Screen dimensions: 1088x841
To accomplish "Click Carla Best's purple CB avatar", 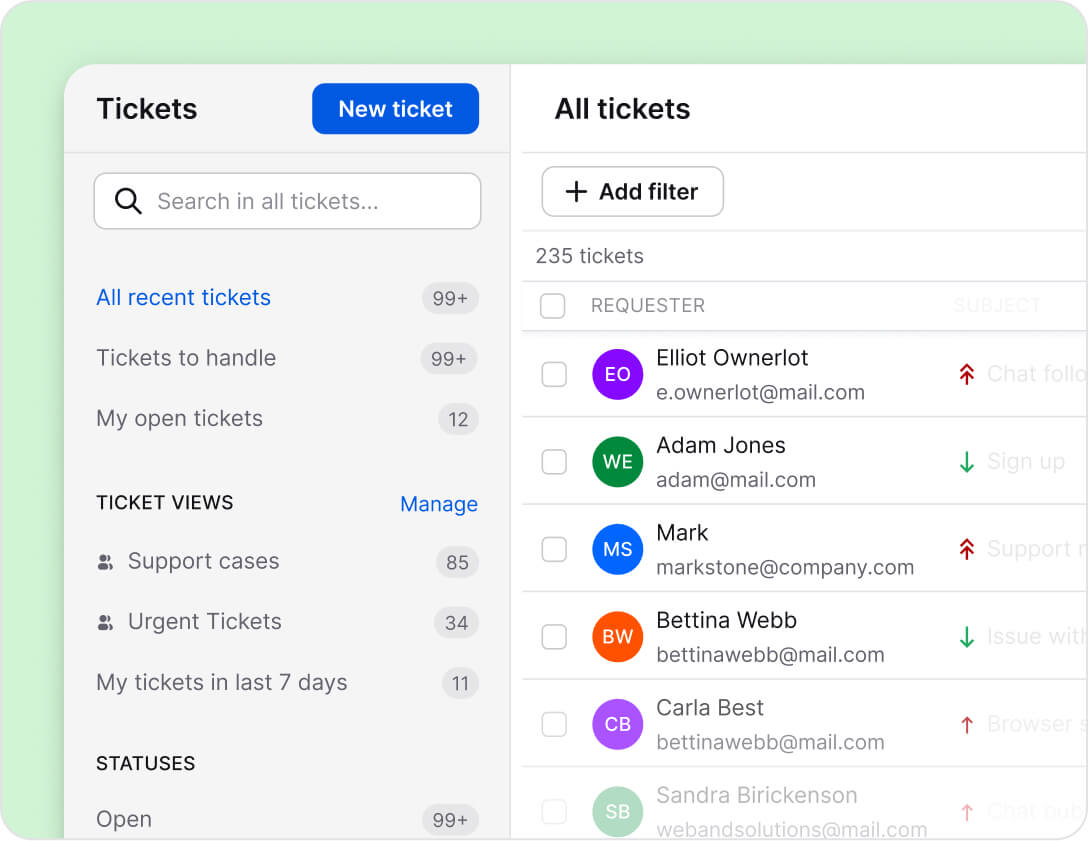I will [617, 724].
